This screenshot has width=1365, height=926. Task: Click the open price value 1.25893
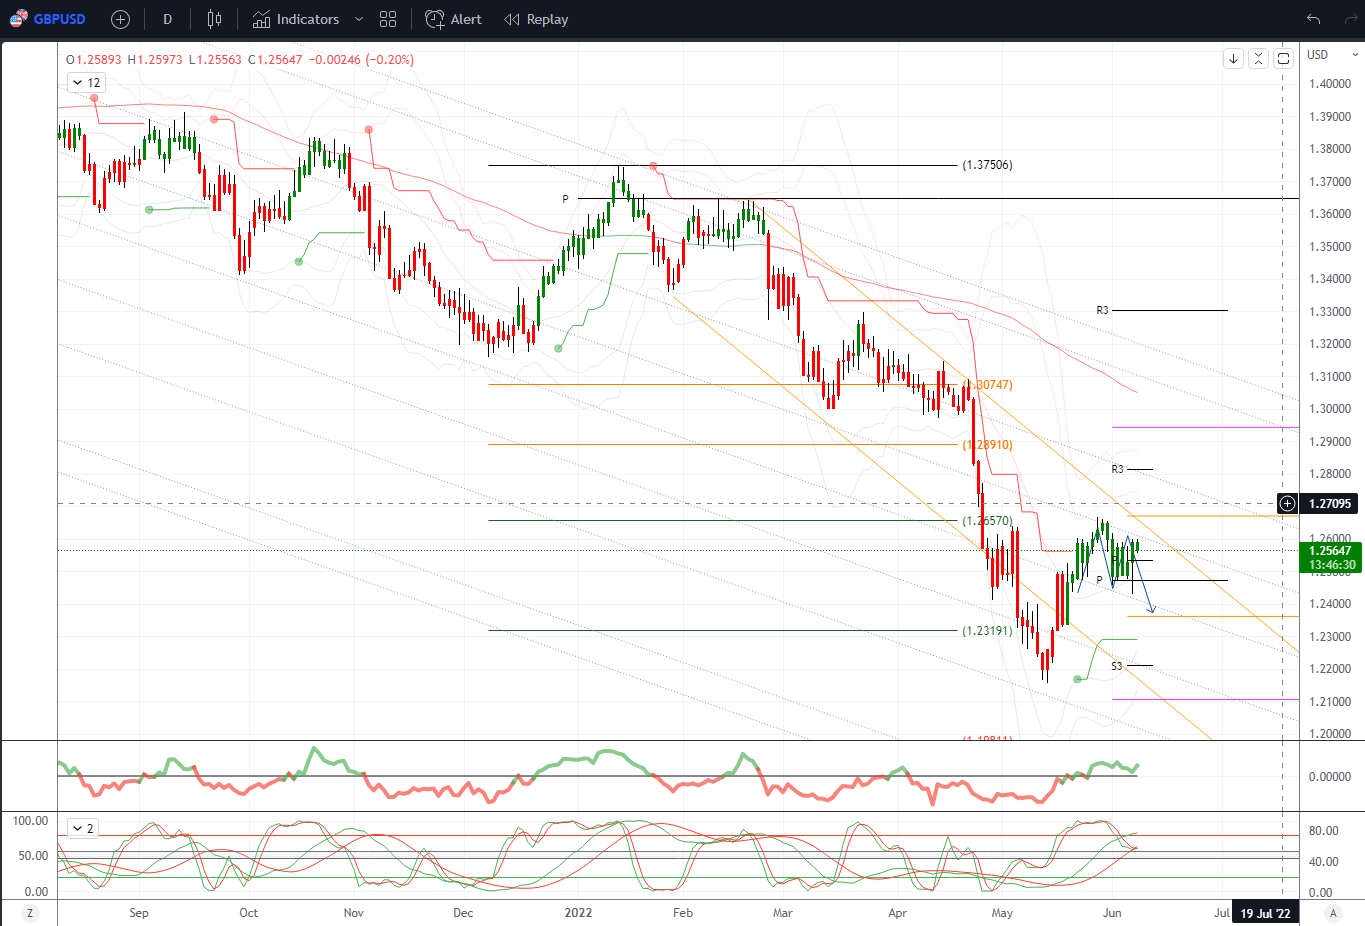[x=99, y=60]
